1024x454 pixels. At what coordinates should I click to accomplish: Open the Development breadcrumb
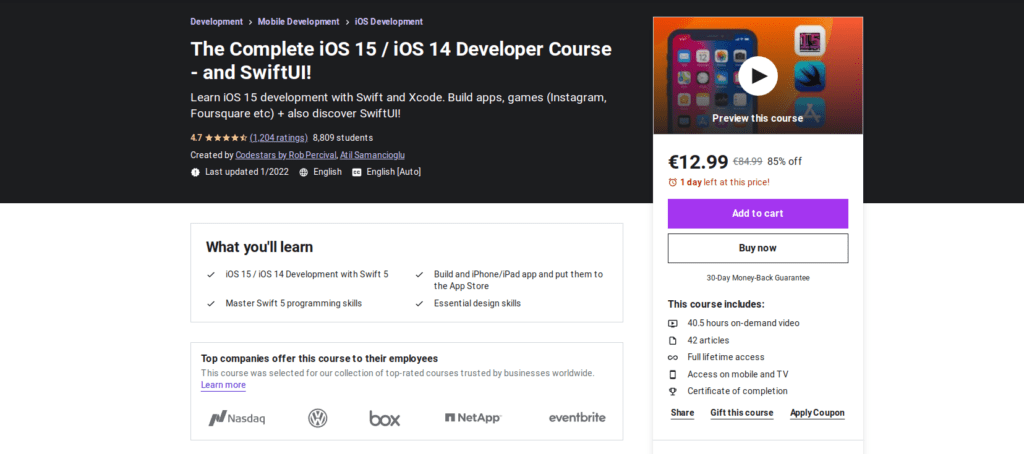coord(217,22)
